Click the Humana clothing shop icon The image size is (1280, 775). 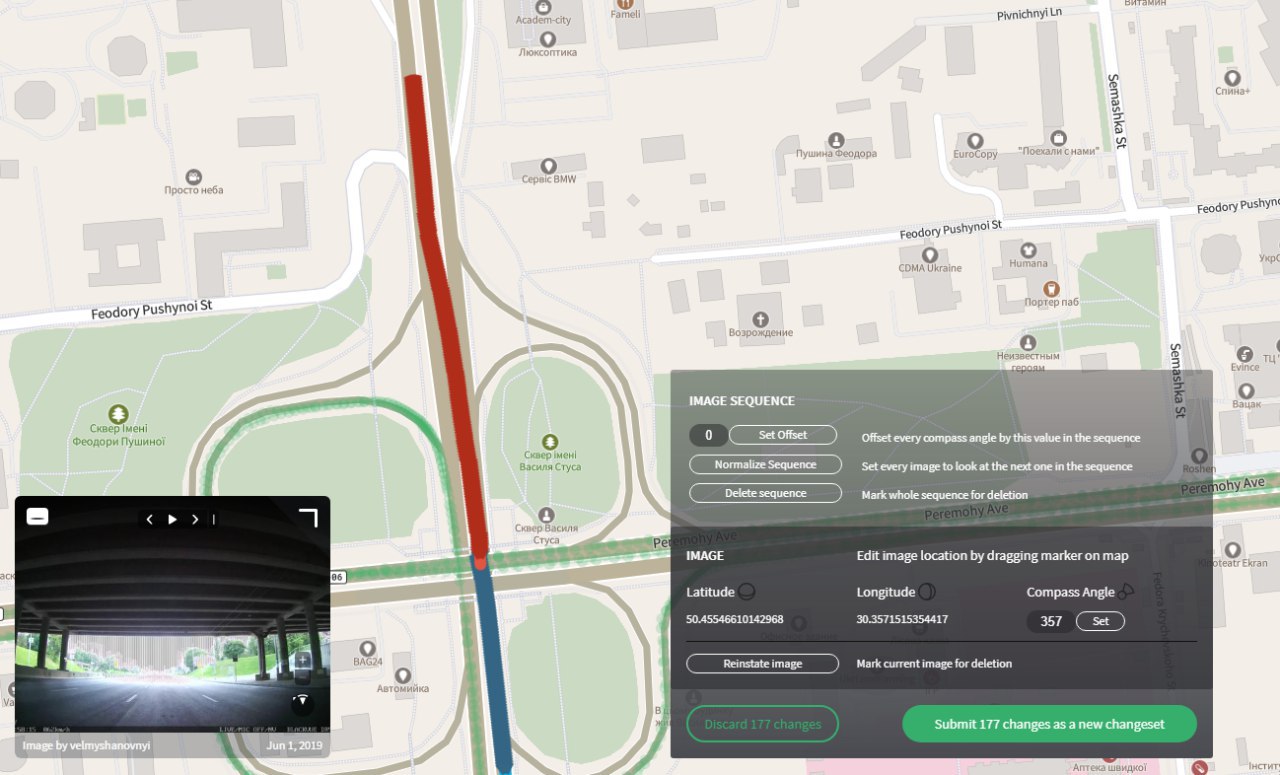click(1028, 249)
